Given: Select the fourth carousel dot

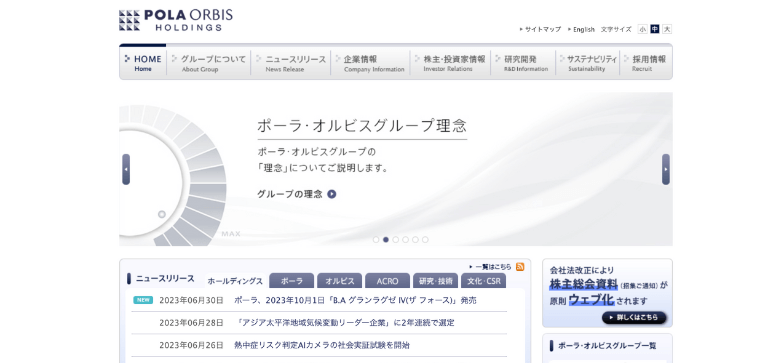Looking at the screenshot, I should [405, 240].
